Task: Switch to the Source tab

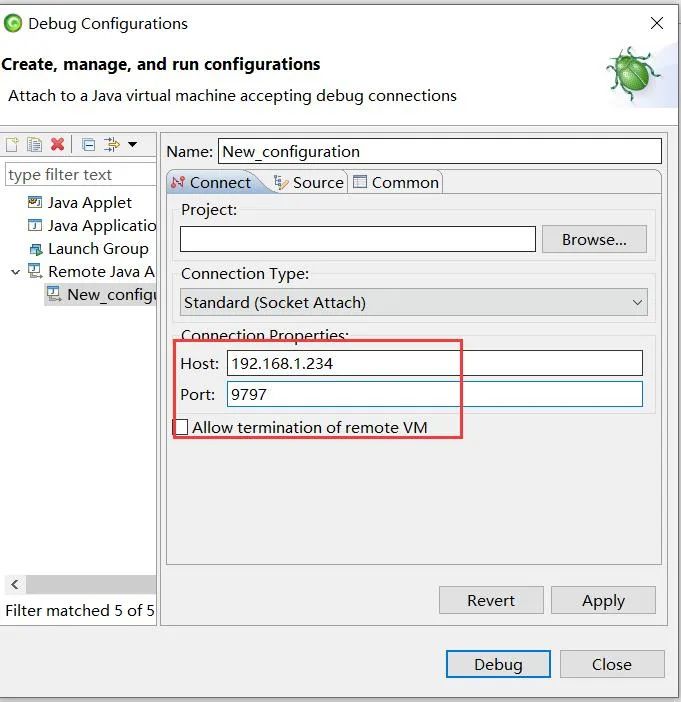Action: click(x=309, y=182)
